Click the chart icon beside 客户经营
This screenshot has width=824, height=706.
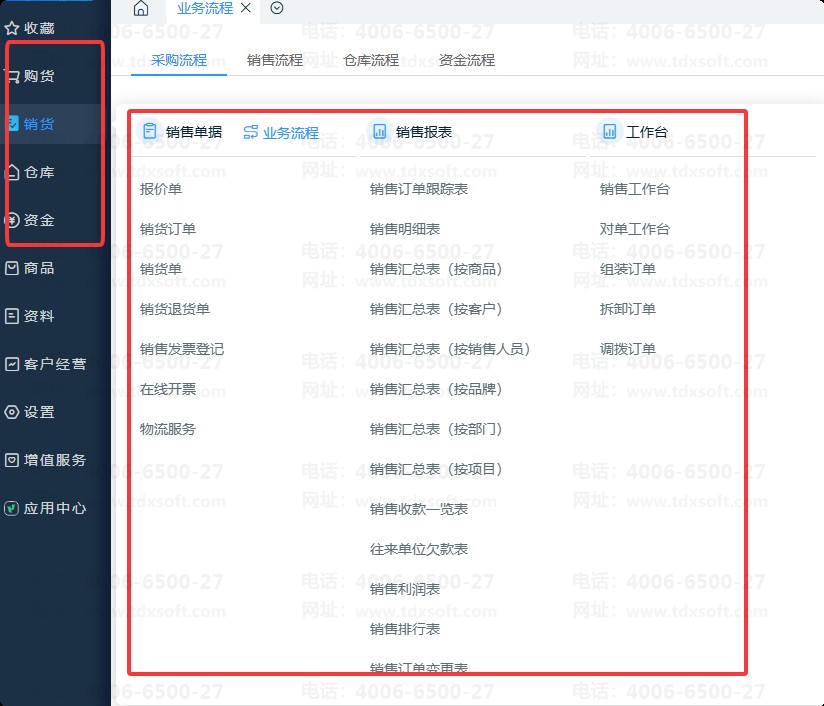coord(12,364)
